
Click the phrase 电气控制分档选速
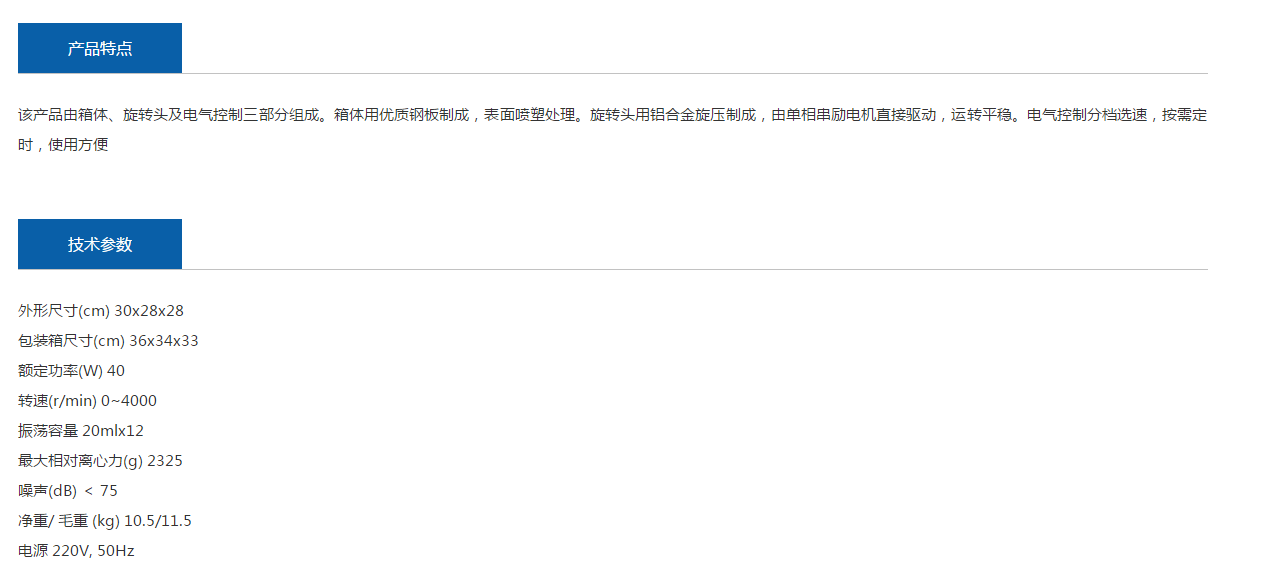coord(1087,115)
